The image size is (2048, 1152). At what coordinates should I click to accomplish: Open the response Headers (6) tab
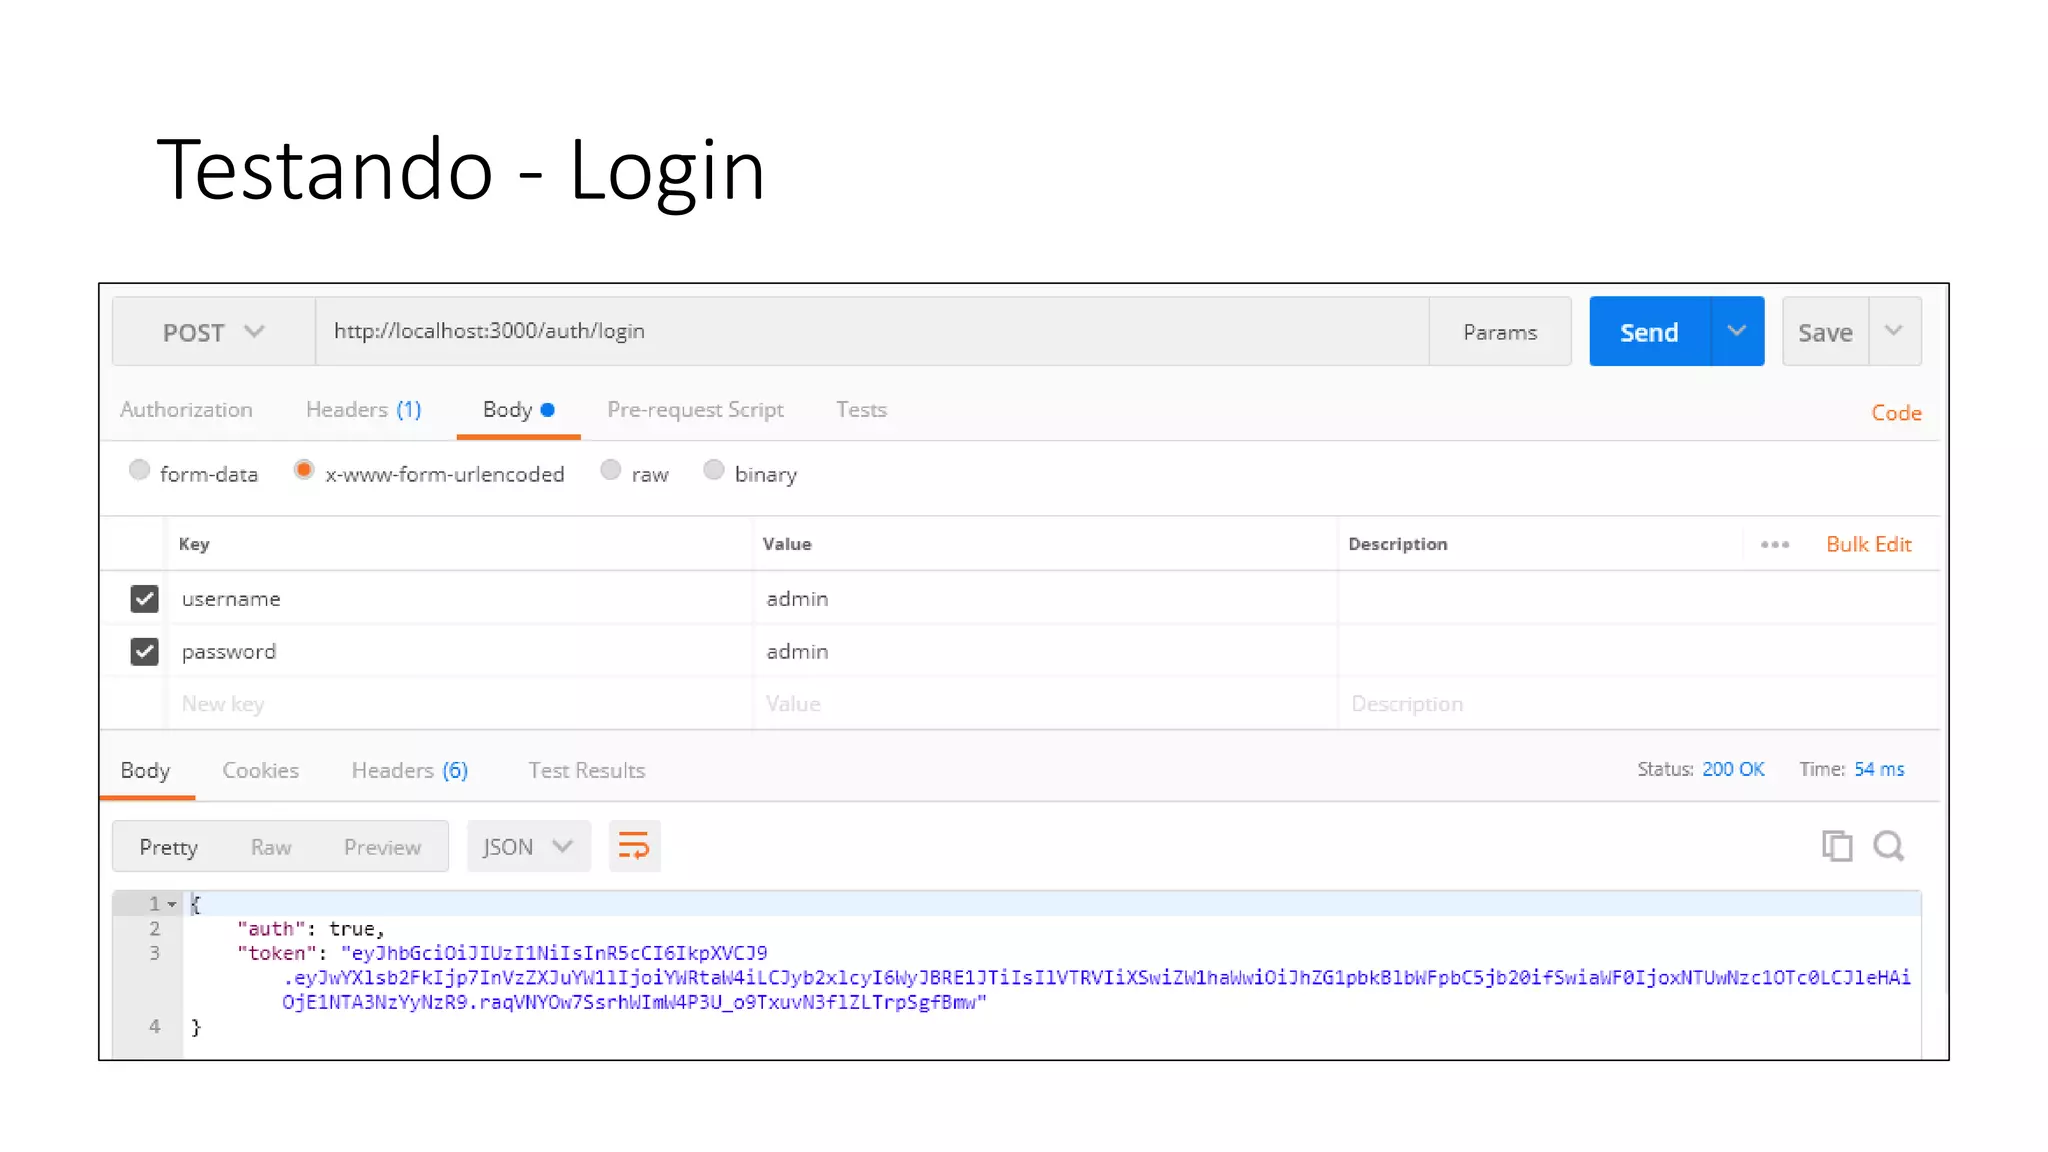[x=410, y=771]
